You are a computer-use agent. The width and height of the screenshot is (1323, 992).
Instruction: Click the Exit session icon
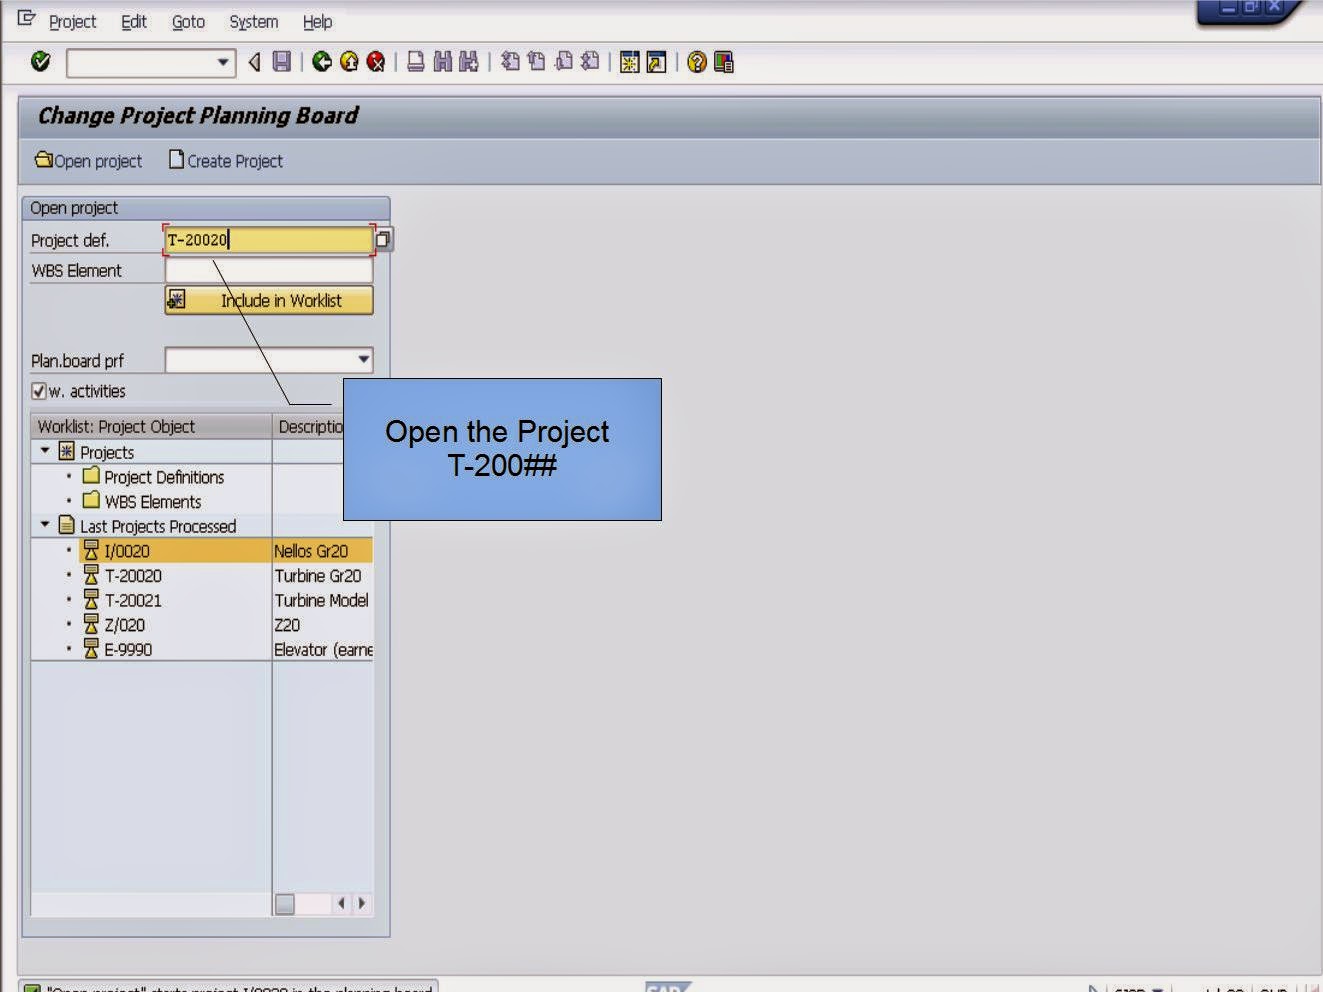[x=348, y=62]
